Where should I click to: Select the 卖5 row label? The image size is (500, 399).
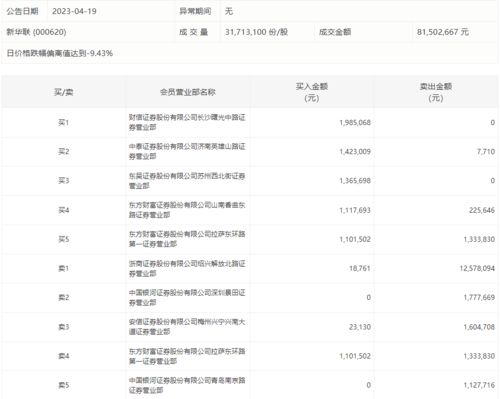(x=63, y=385)
